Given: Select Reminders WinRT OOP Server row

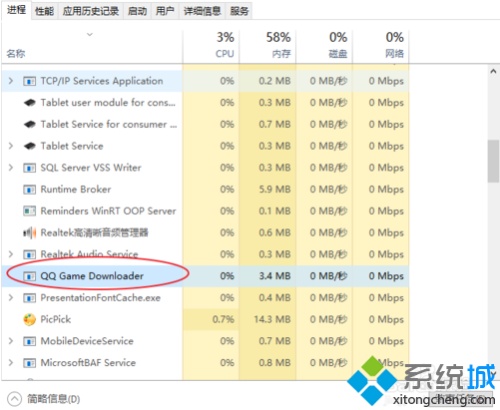Looking at the screenshot, I should (x=205, y=211).
